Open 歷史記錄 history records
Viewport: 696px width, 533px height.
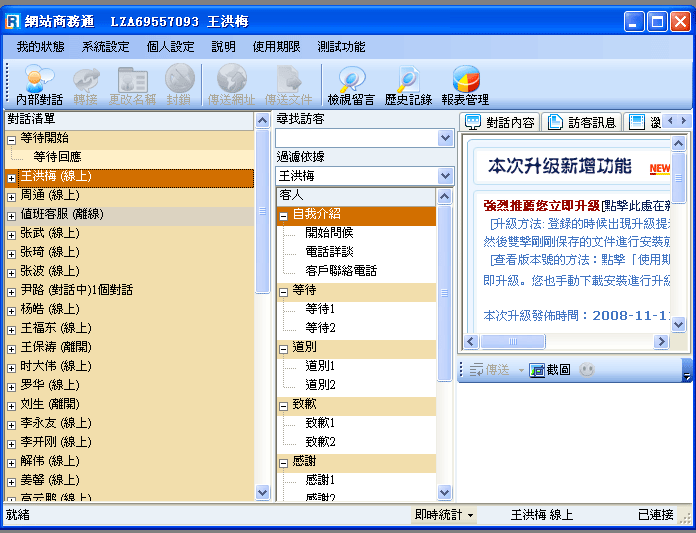(x=408, y=86)
